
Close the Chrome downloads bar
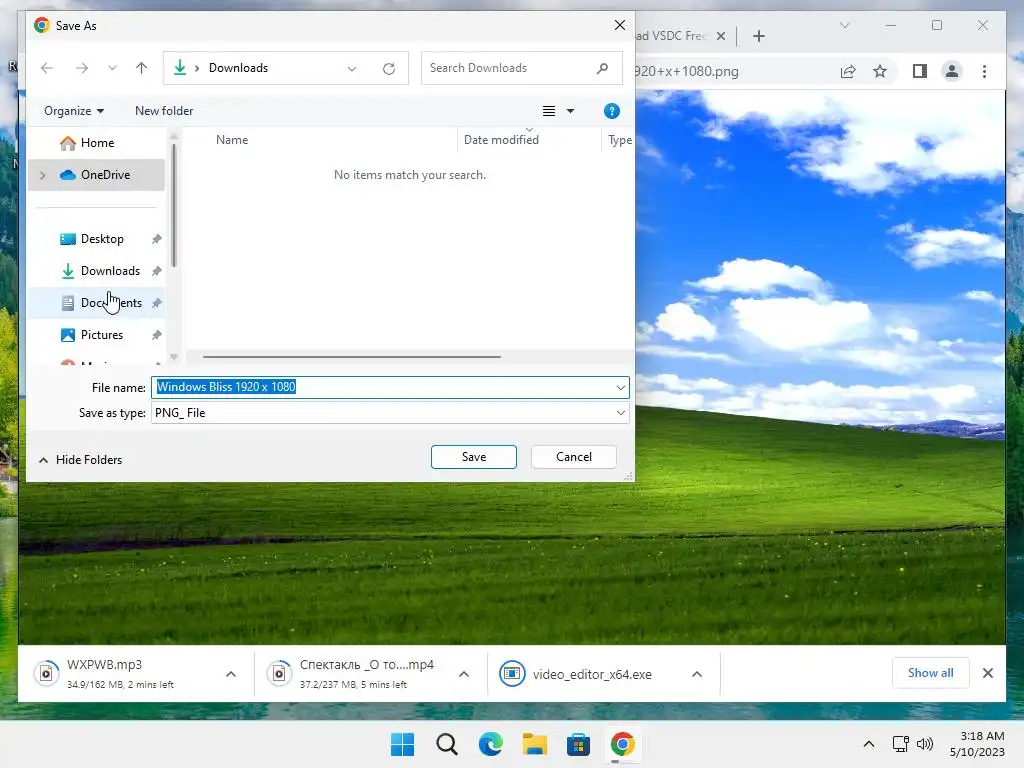coord(988,673)
